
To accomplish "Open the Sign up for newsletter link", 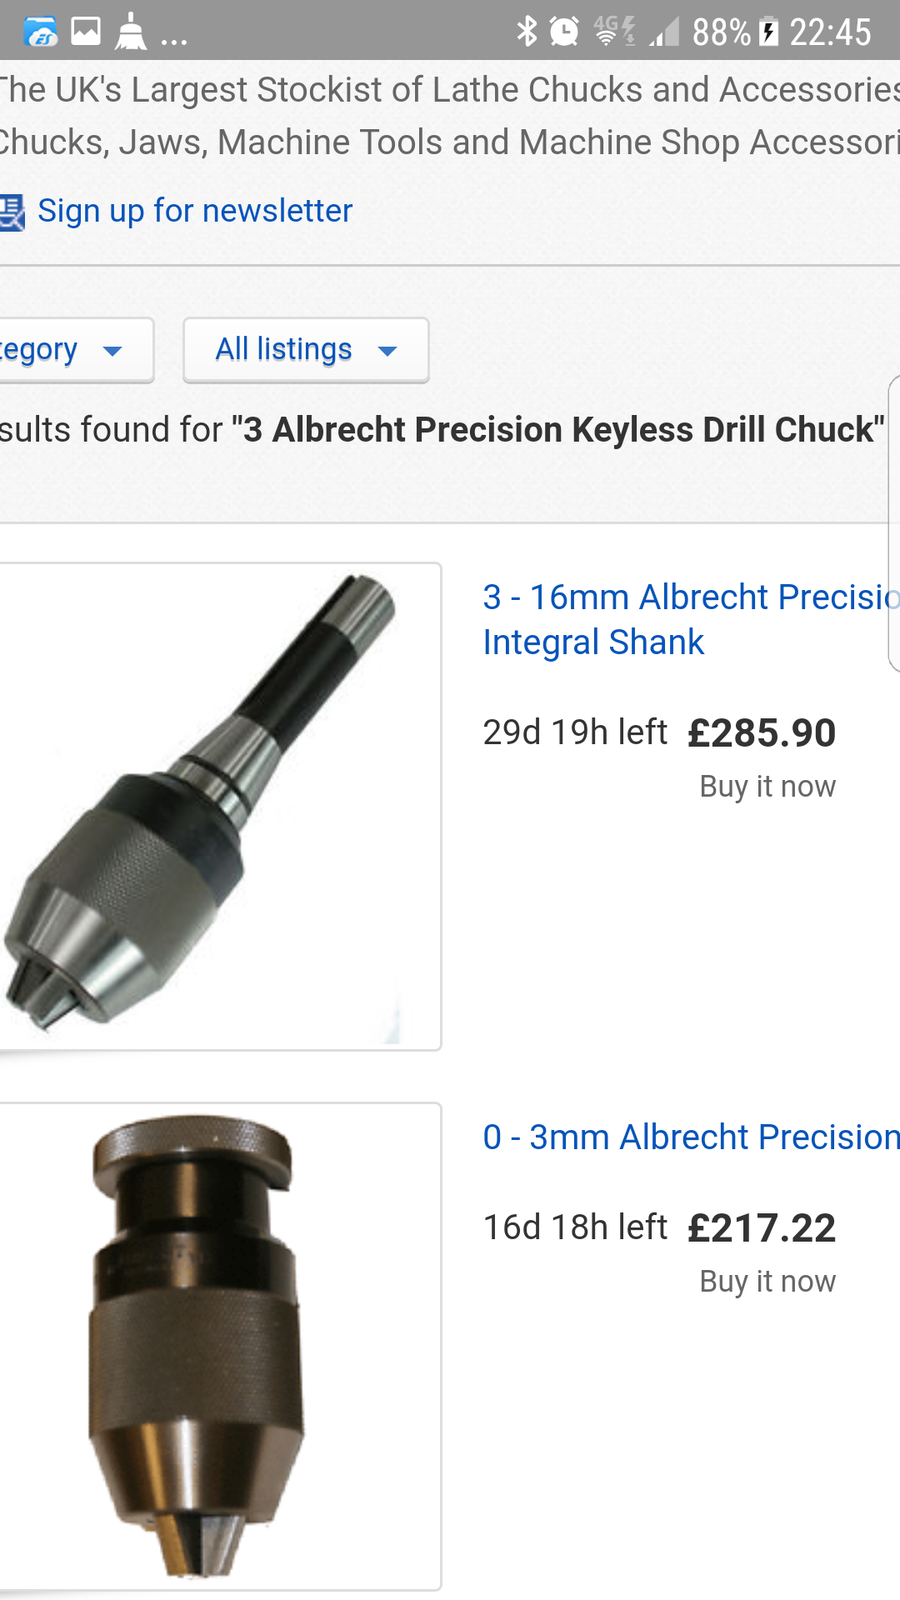I will point(195,211).
